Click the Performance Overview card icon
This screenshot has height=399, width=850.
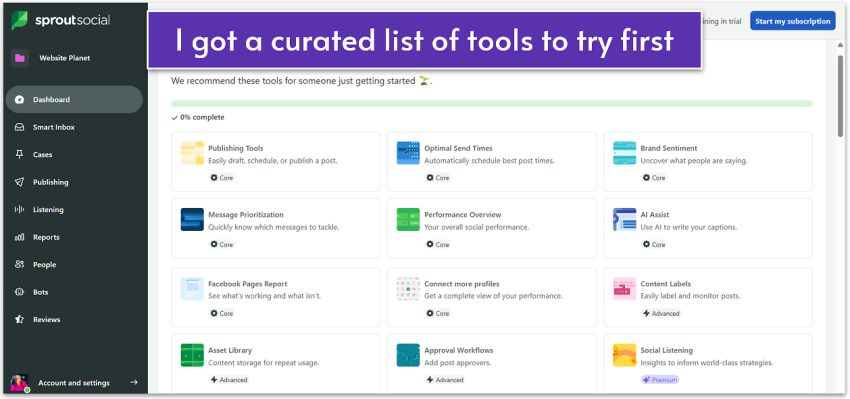pos(408,220)
